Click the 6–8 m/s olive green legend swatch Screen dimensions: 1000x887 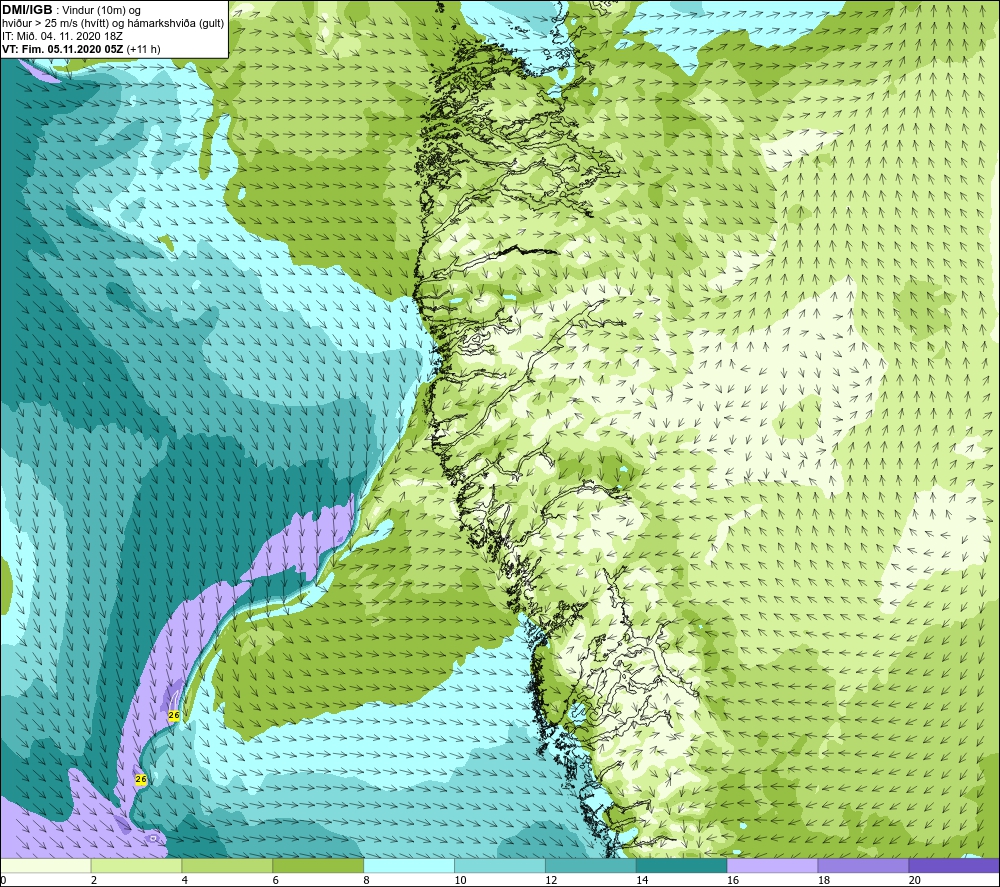pos(318,865)
